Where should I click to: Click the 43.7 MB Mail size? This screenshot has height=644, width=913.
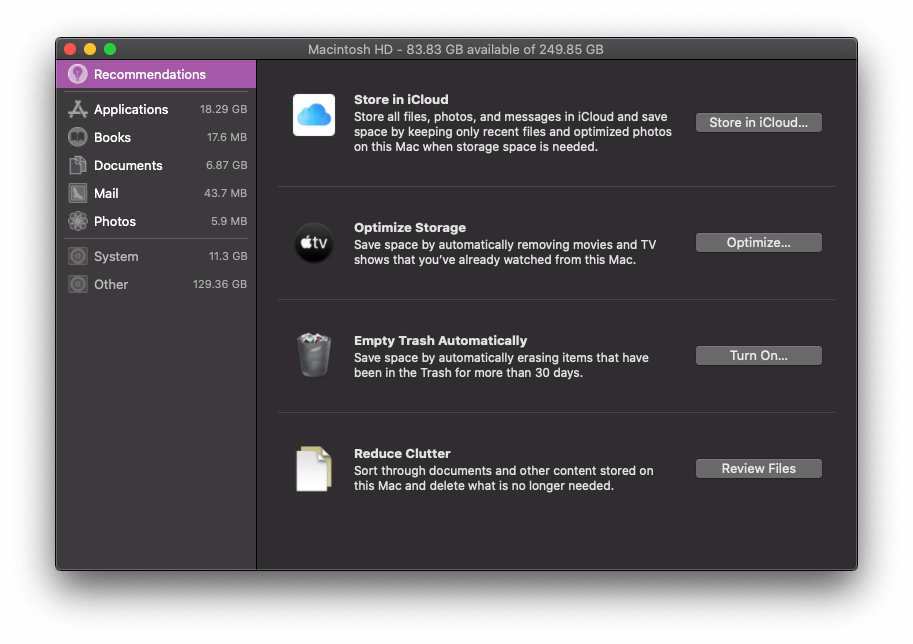225,193
